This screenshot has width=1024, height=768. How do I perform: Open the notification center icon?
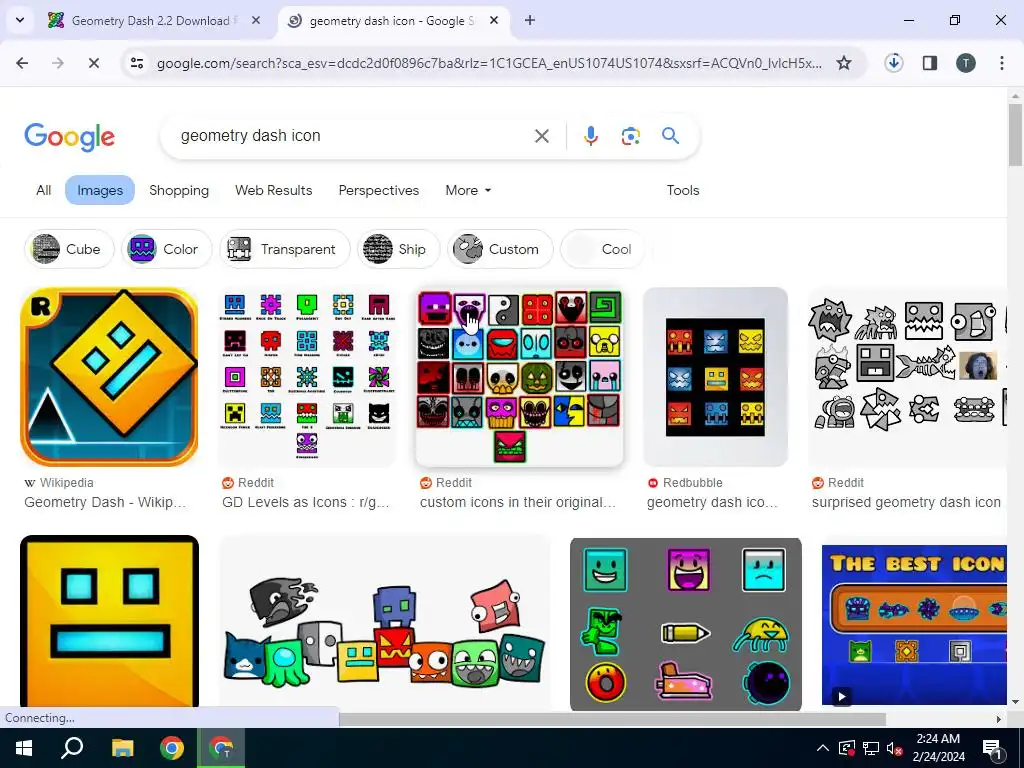tap(993, 748)
